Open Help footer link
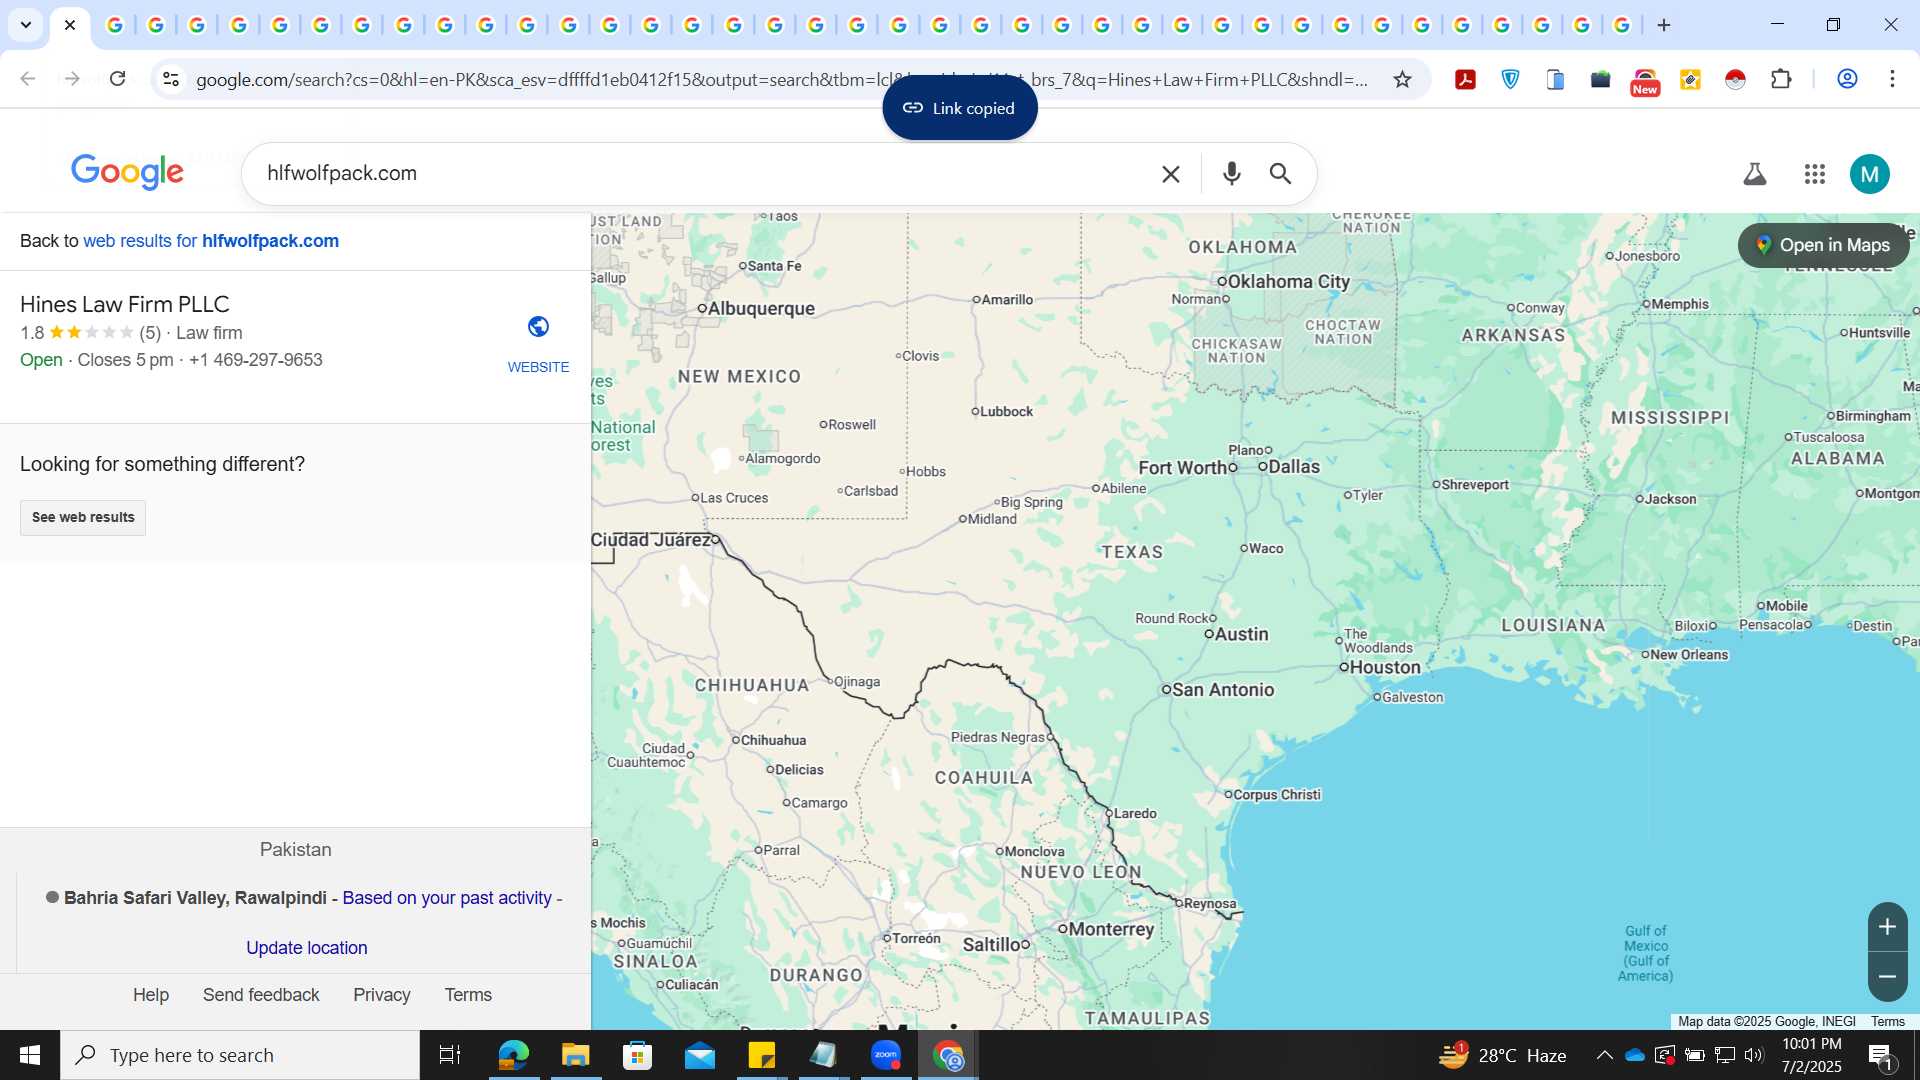The image size is (1920, 1080). point(151,995)
